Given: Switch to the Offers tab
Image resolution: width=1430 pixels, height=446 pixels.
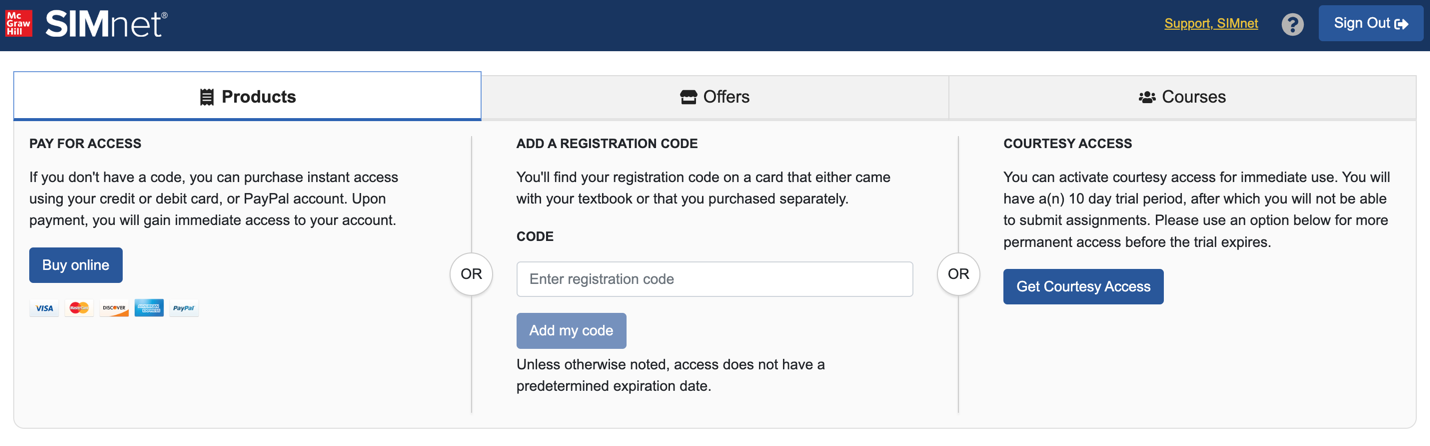Looking at the screenshot, I should click(x=715, y=97).
